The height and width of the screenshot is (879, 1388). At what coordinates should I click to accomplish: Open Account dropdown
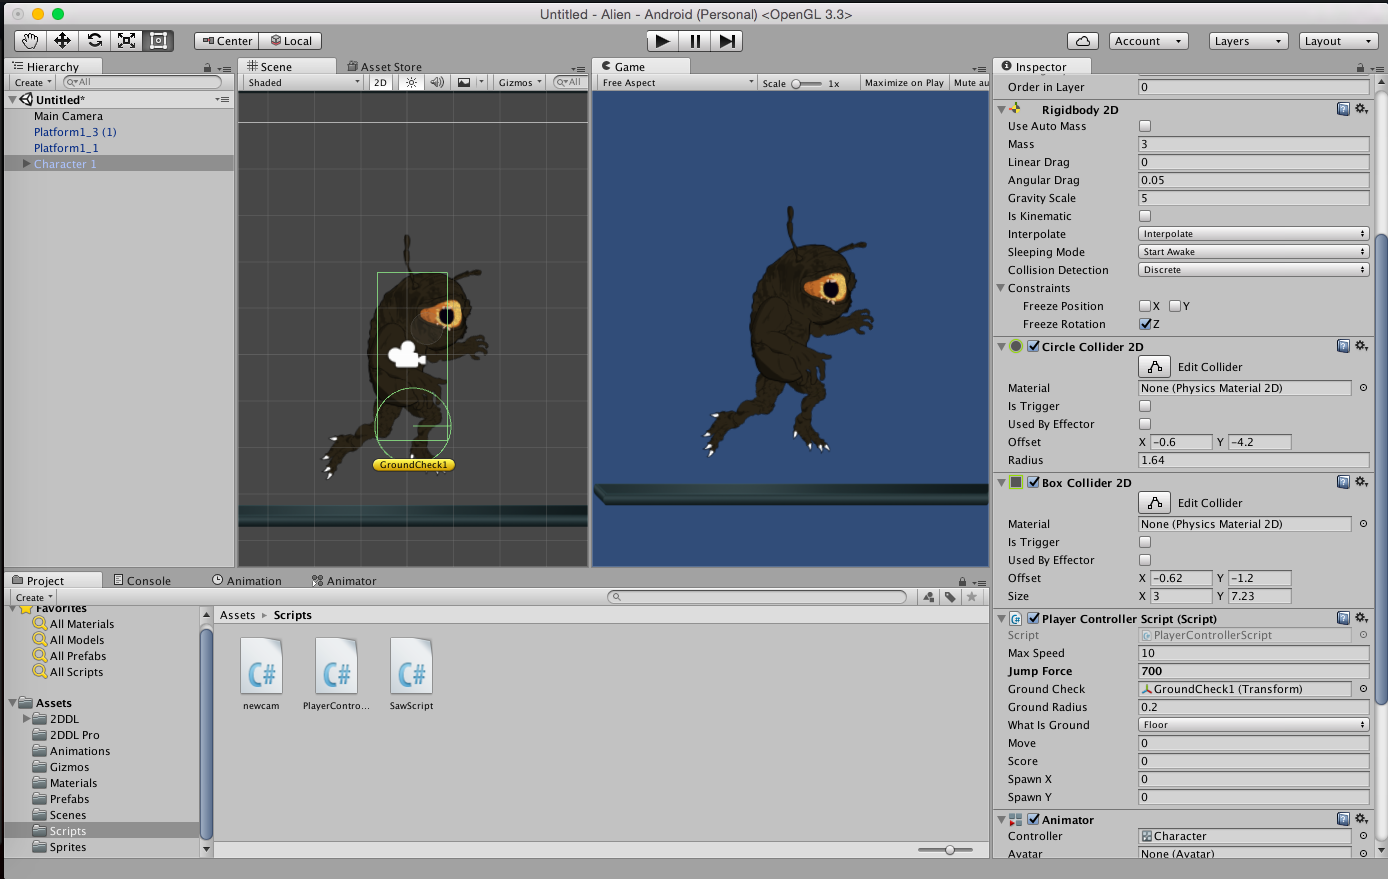1148,41
